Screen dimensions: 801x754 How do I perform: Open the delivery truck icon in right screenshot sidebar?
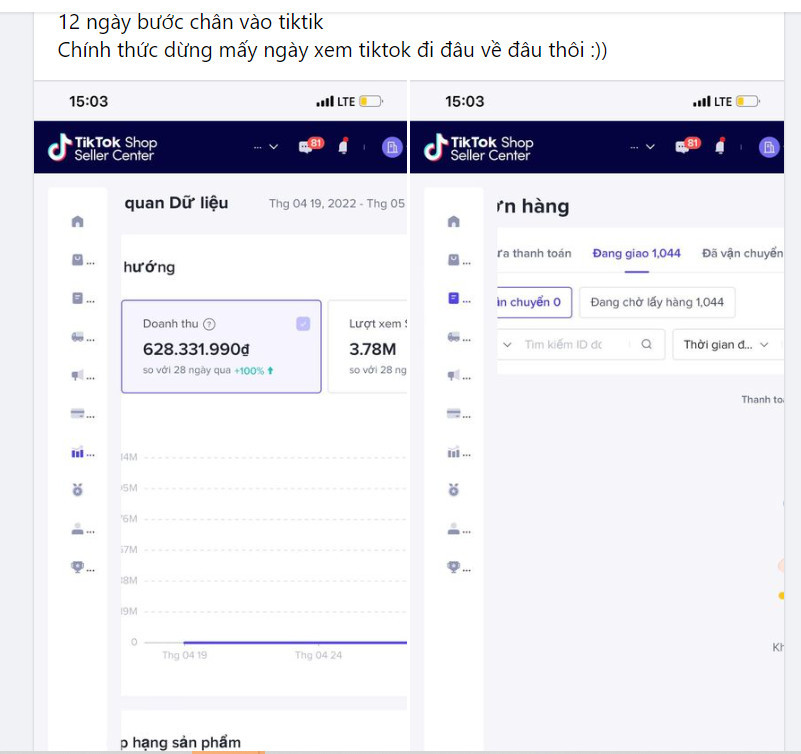454,337
